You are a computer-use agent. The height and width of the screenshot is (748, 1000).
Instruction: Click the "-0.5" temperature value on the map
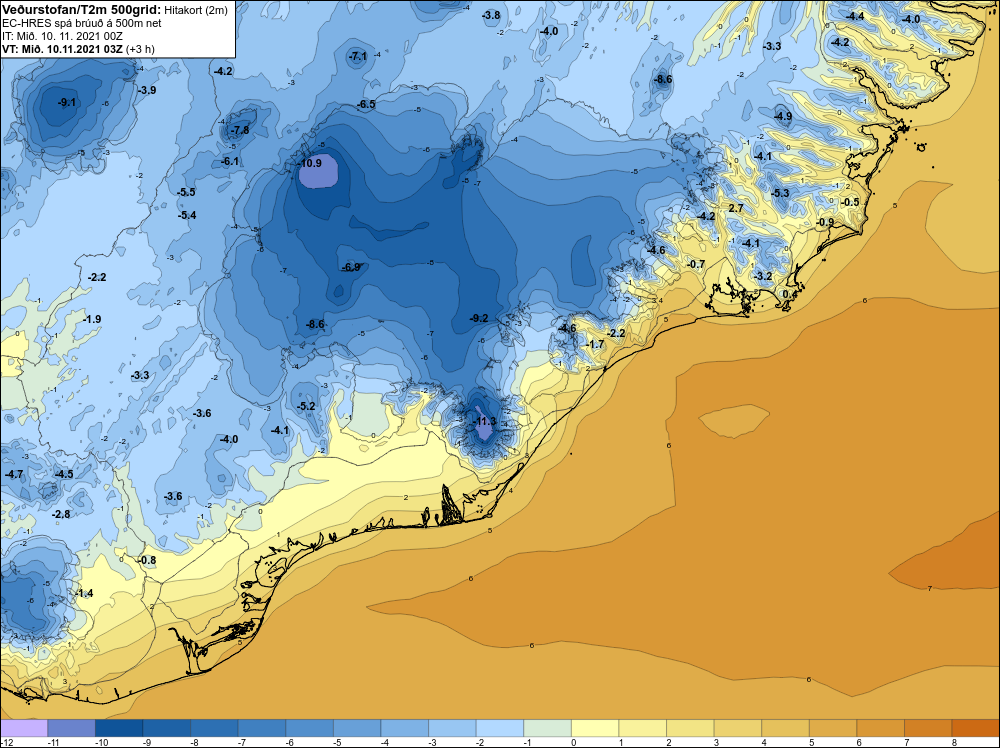click(x=850, y=202)
